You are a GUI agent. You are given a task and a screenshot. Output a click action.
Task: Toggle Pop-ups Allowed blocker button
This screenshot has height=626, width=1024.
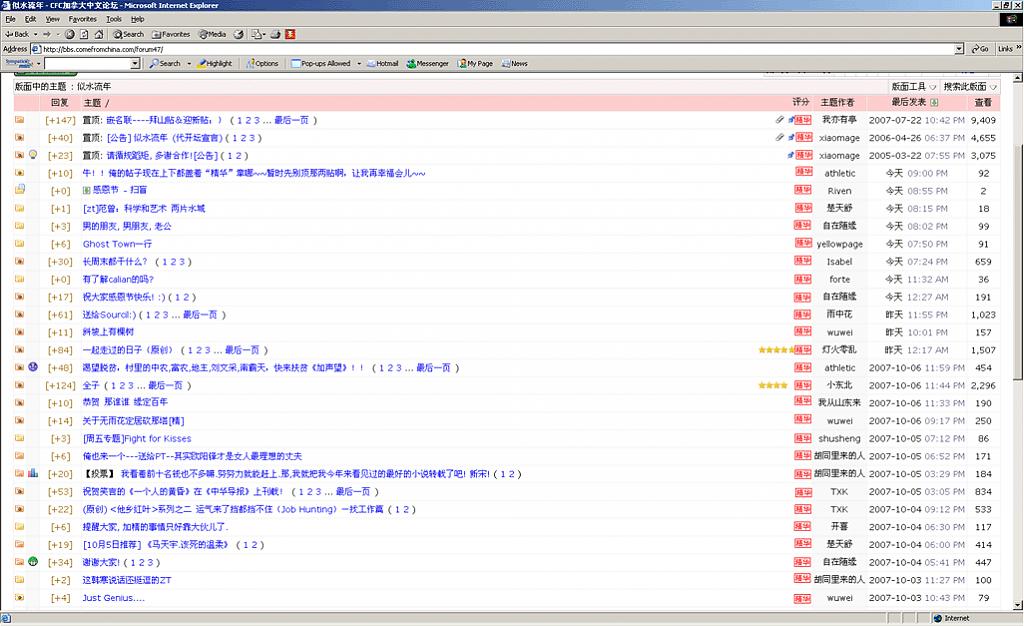[321, 63]
